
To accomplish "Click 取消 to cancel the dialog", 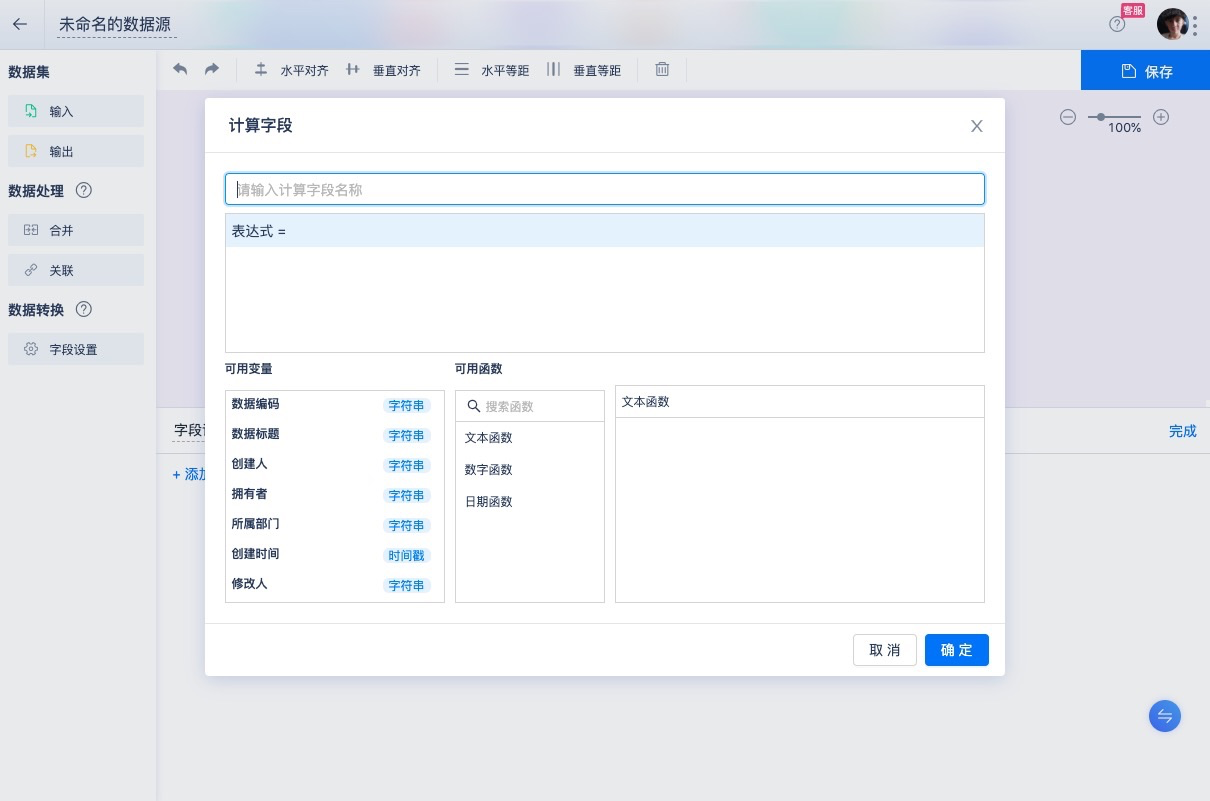I will pyautogui.click(x=885, y=650).
